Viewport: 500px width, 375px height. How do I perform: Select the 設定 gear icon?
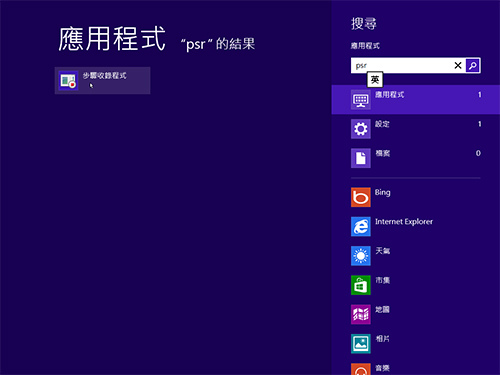(x=361, y=129)
